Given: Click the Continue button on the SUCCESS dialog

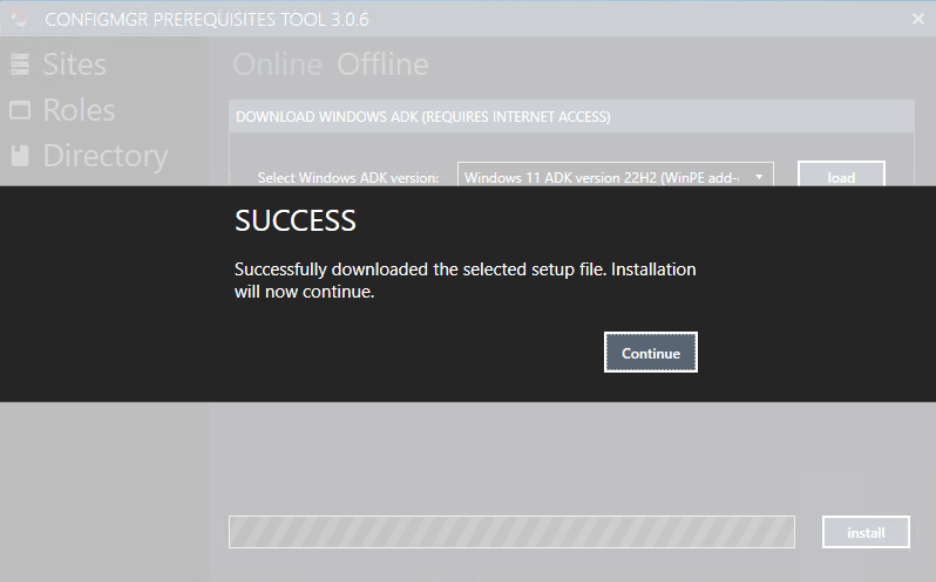Looking at the screenshot, I should (x=650, y=351).
